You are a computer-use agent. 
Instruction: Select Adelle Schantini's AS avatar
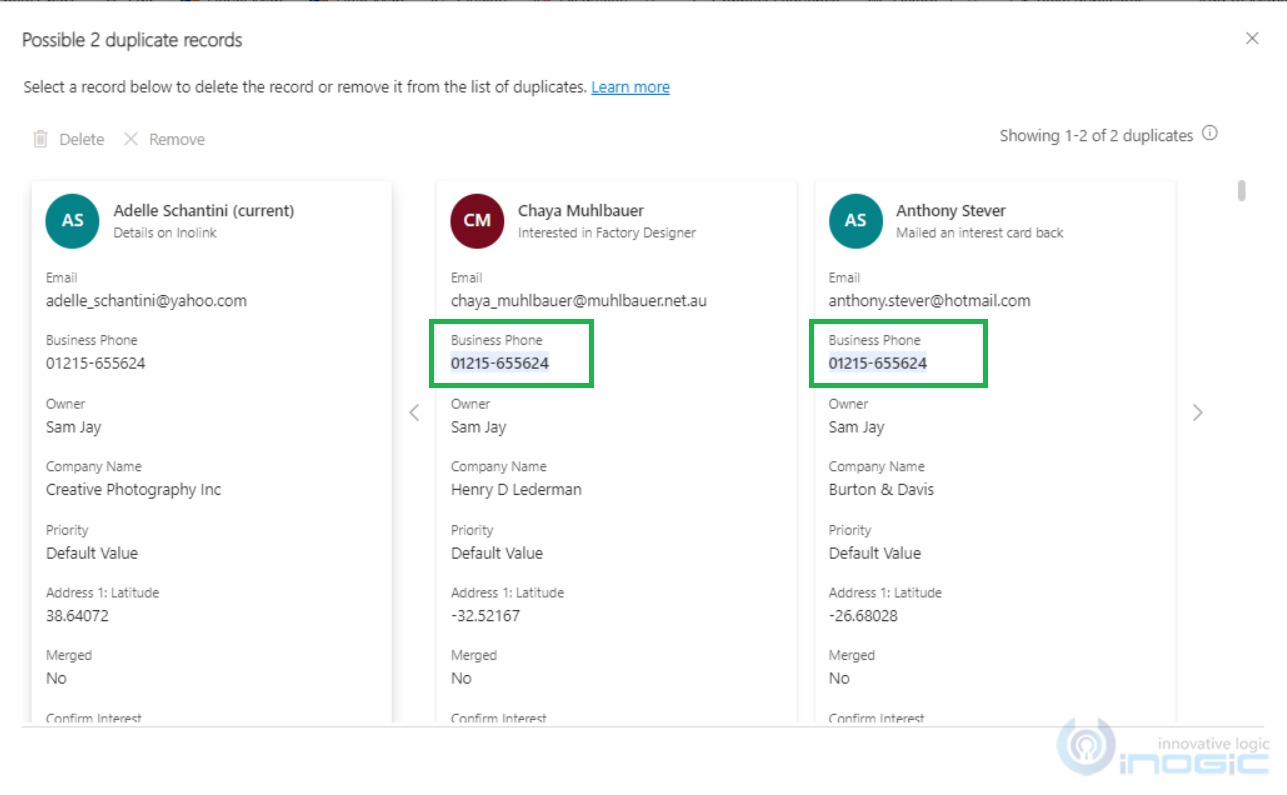pos(72,220)
